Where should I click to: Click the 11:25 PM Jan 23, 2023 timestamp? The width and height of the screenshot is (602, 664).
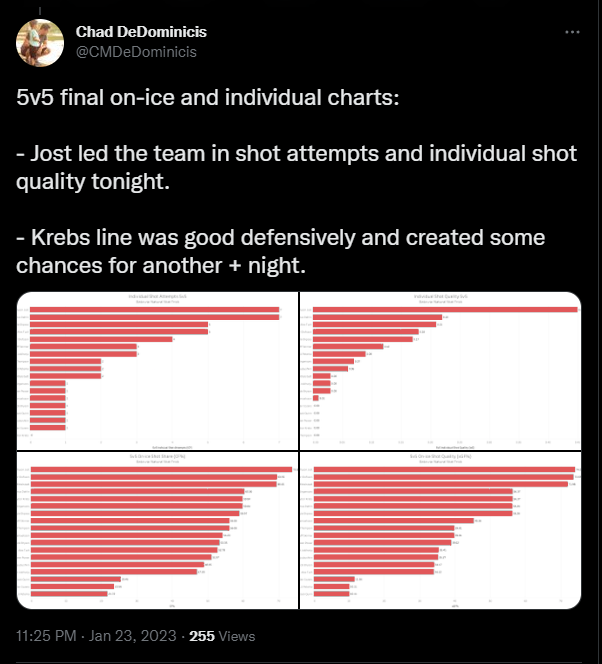coord(96,636)
